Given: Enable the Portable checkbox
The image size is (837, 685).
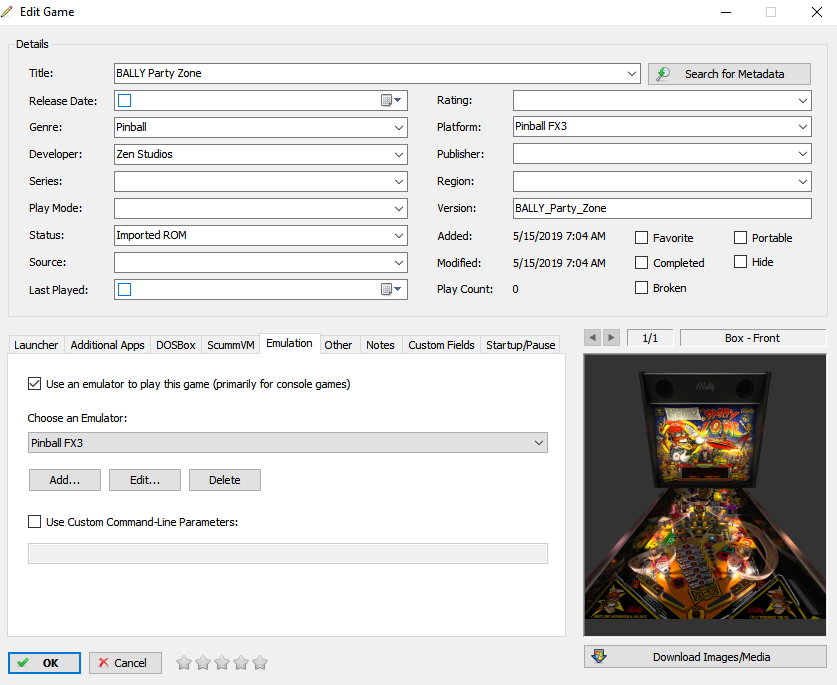Looking at the screenshot, I should point(740,238).
